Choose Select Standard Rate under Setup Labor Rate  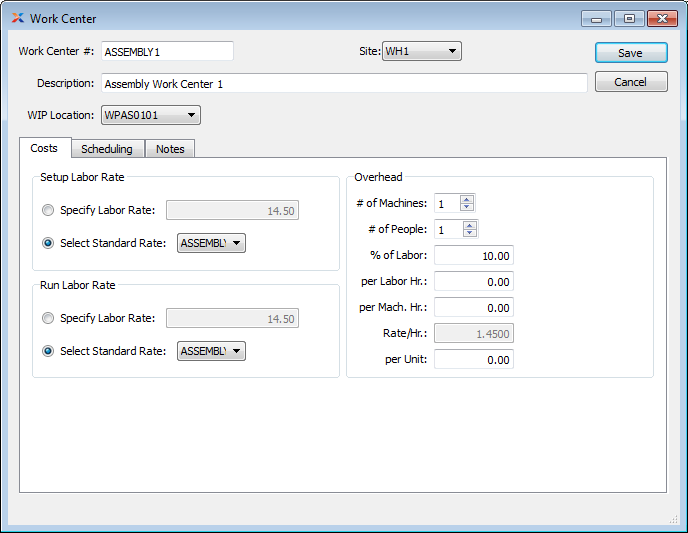(49, 243)
